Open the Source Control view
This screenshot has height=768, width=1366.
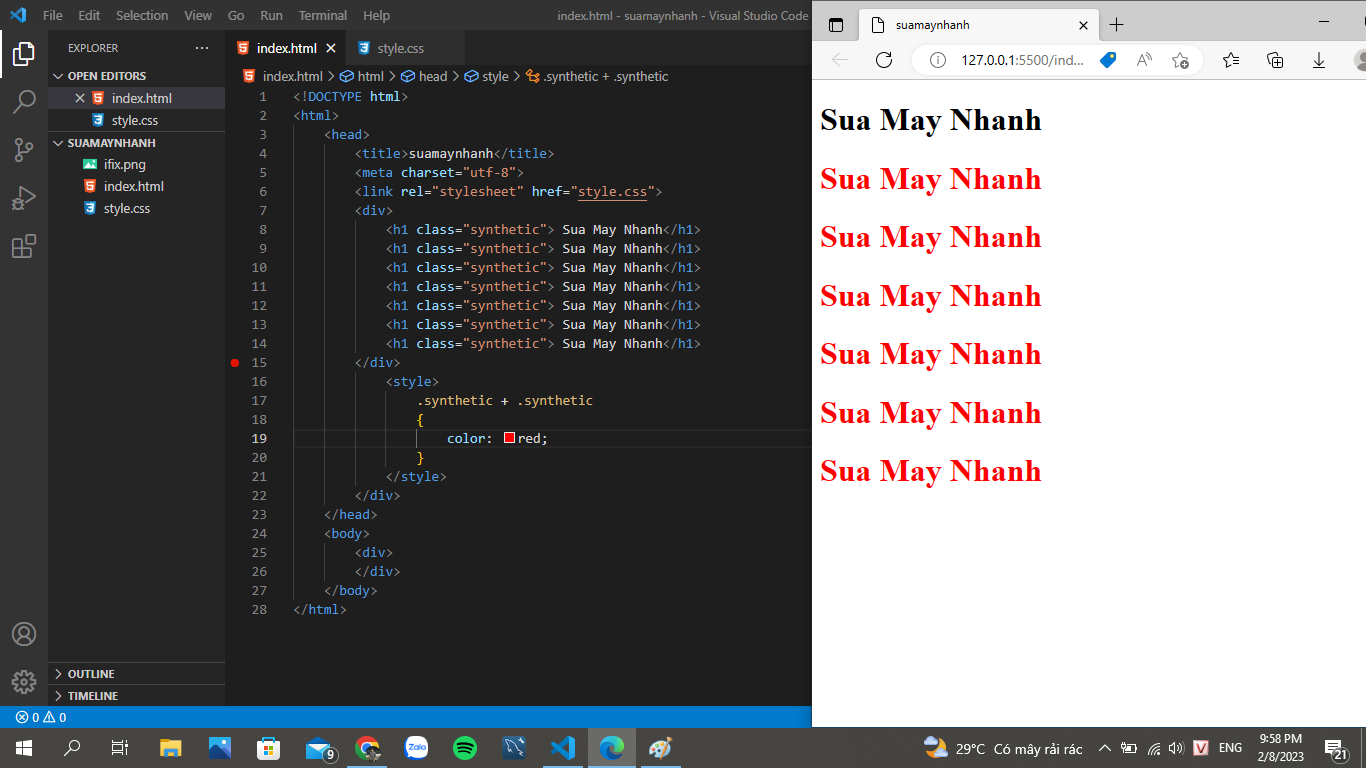pyautogui.click(x=24, y=149)
